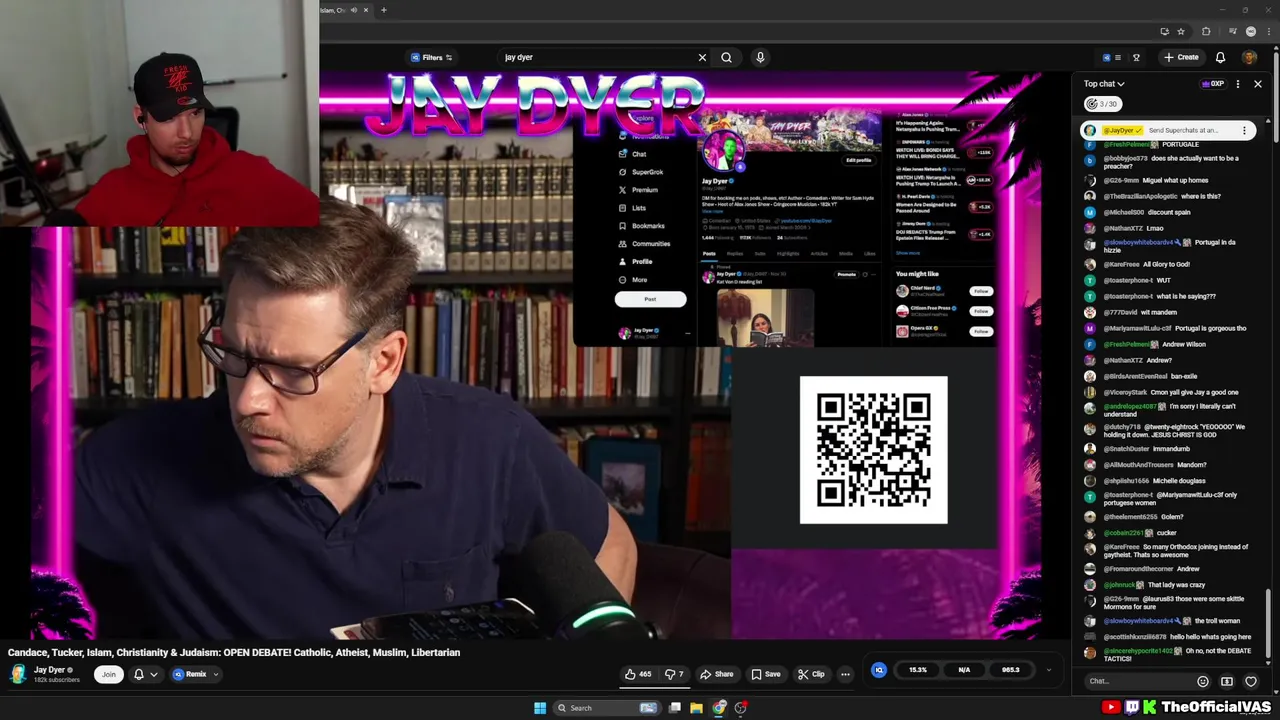The height and width of the screenshot is (720, 1280).
Task: Click the 15.3% stat pill
Action: coord(917,670)
